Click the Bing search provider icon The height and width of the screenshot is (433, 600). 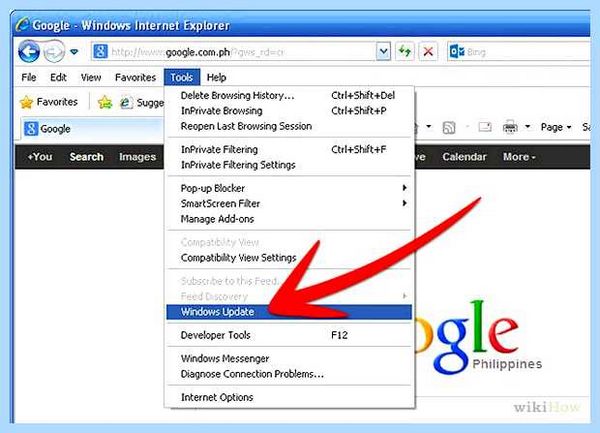(x=457, y=51)
